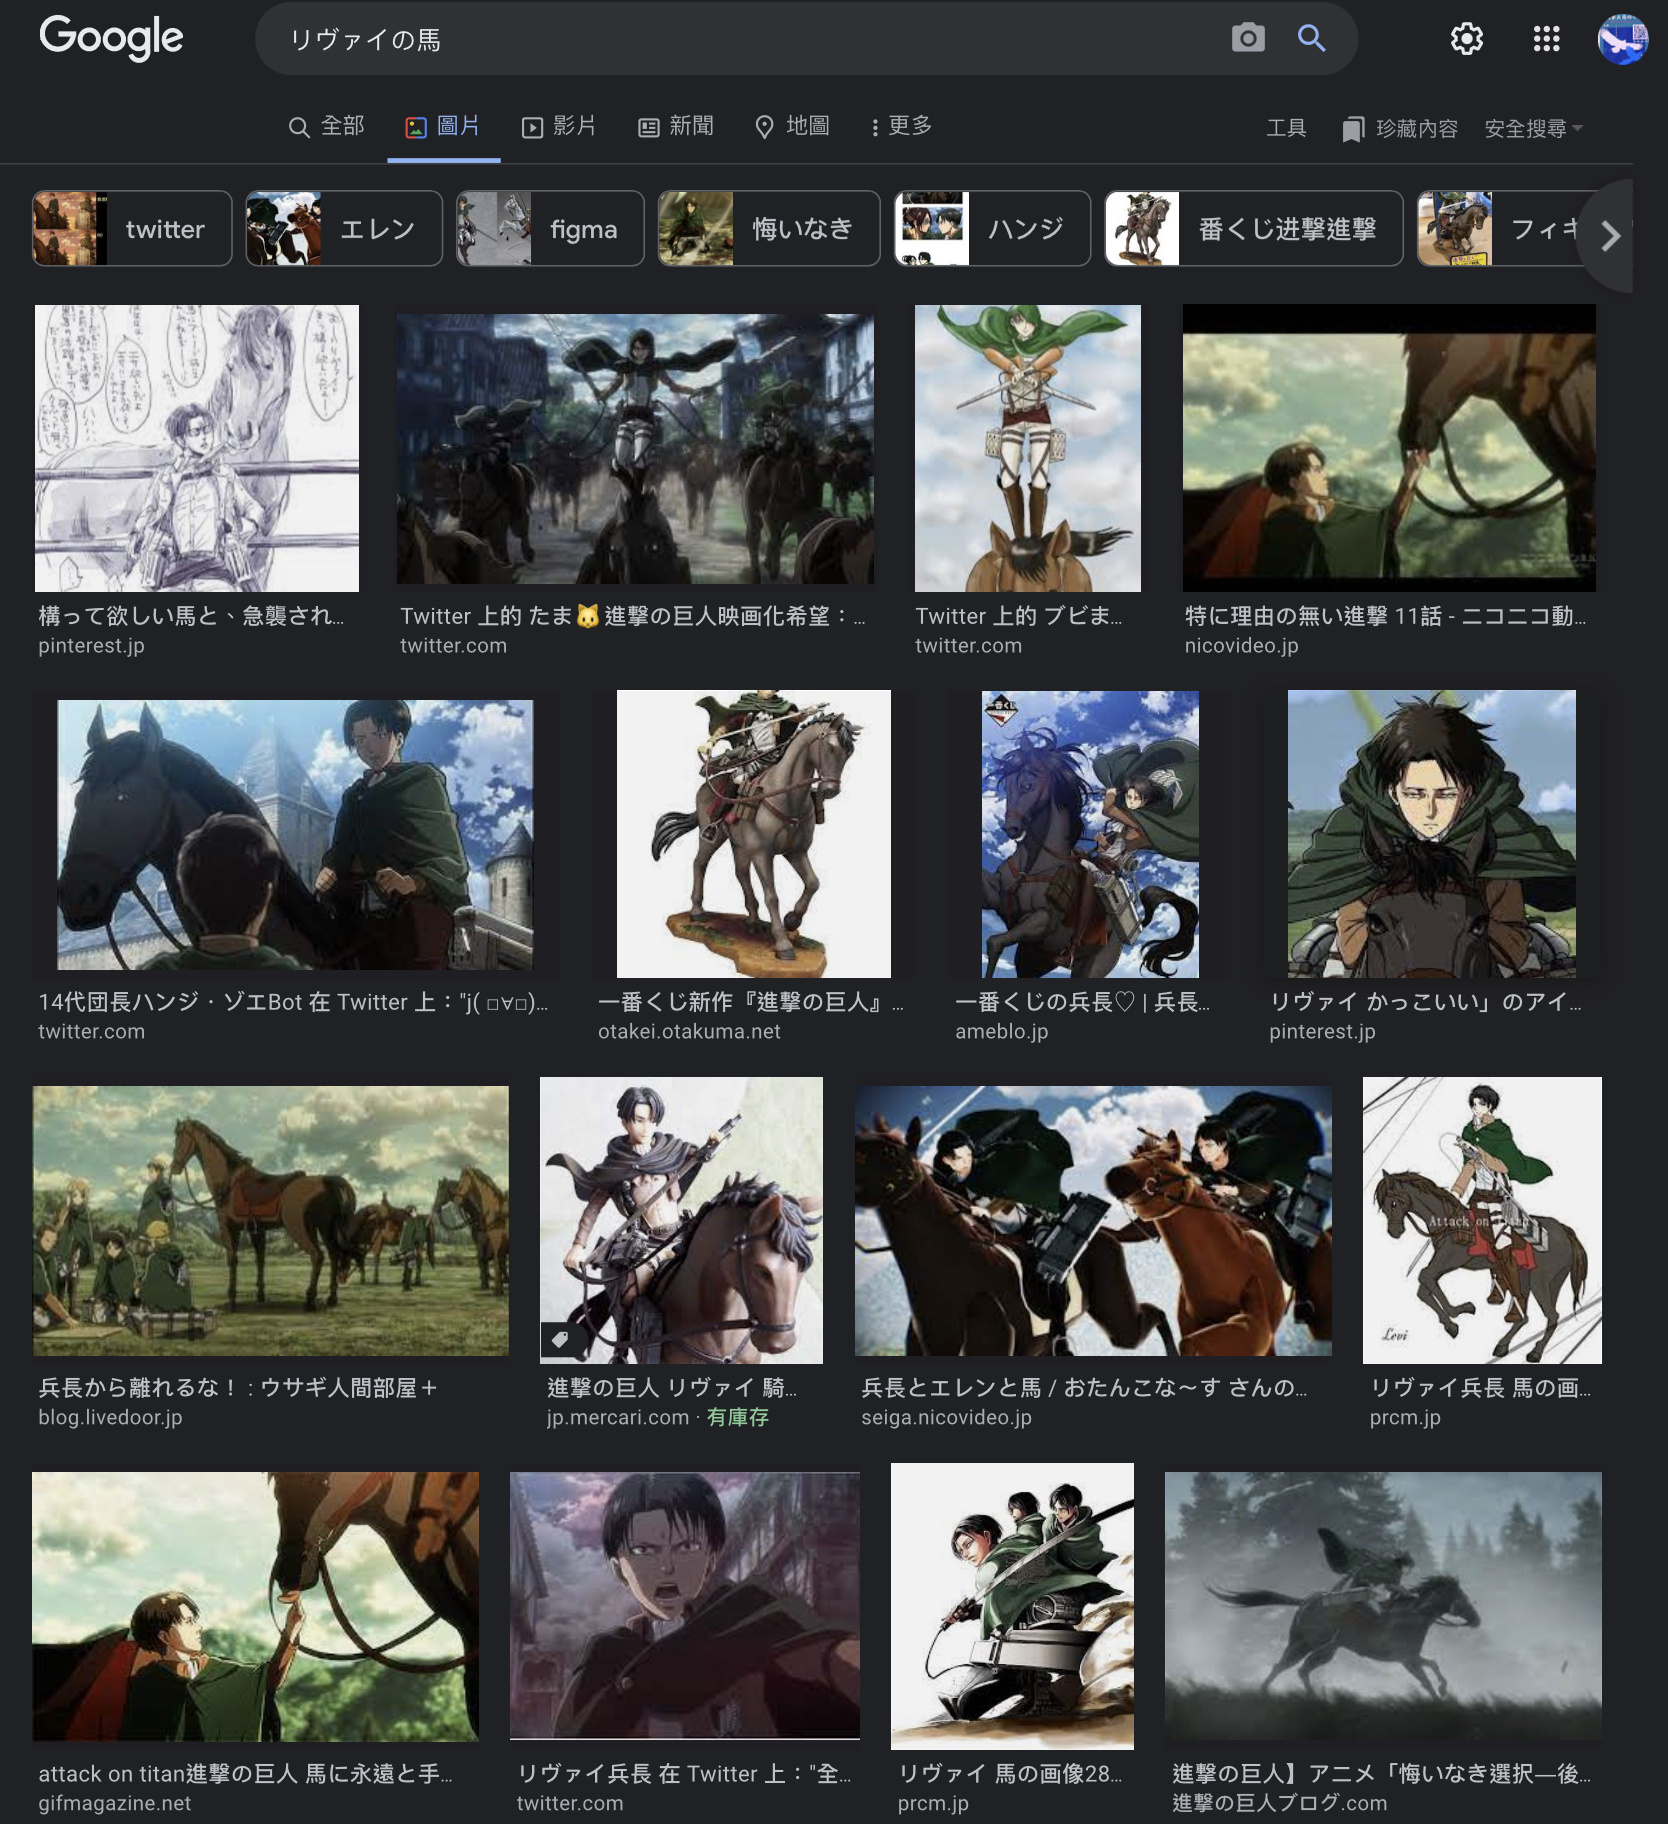Click the 進撃の巨人ブログ.com source text
The image size is (1668, 1824).
[1279, 1804]
